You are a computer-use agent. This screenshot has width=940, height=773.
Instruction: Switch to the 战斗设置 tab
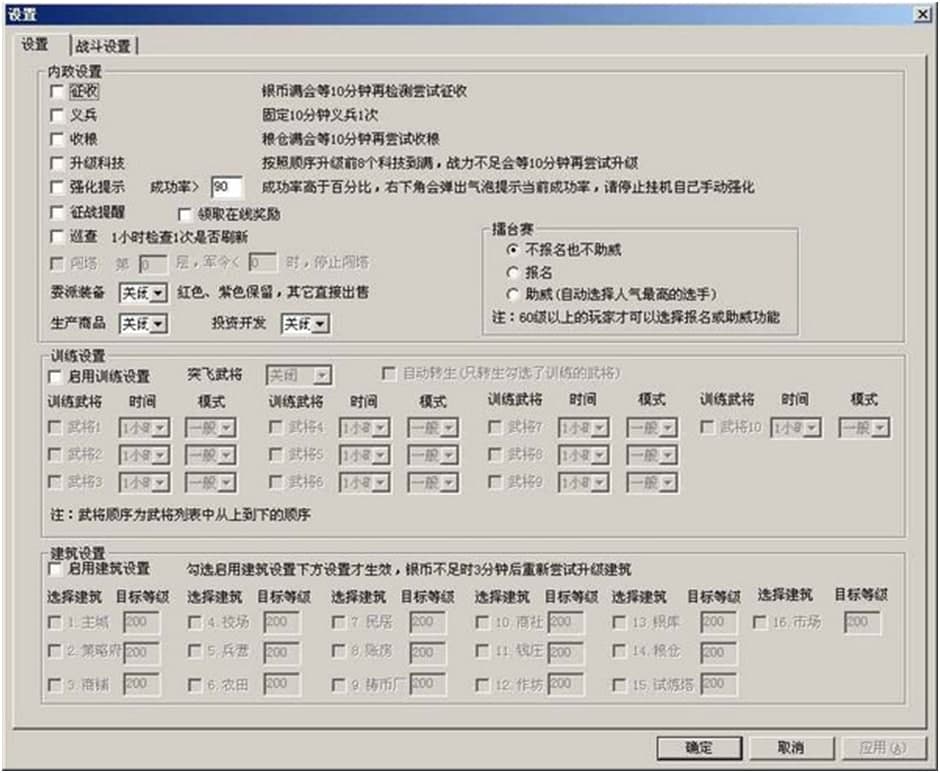(103, 46)
